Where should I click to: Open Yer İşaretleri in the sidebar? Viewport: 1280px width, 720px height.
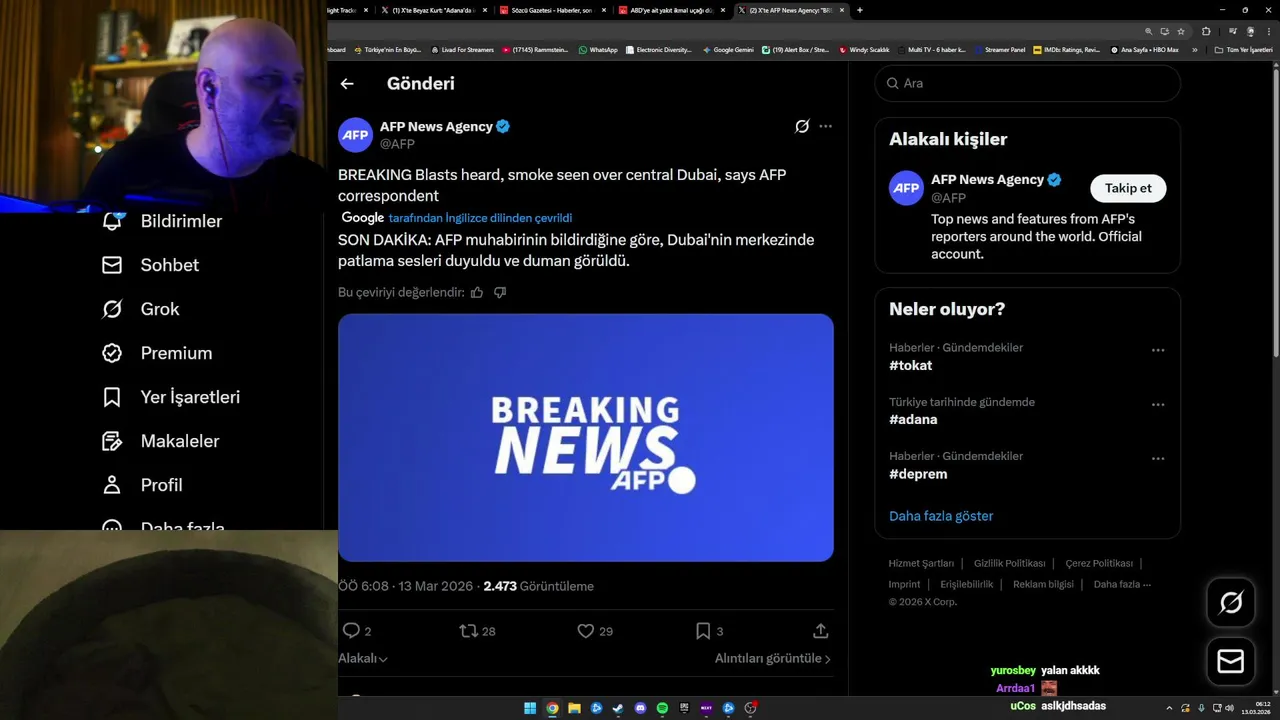(x=171, y=397)
